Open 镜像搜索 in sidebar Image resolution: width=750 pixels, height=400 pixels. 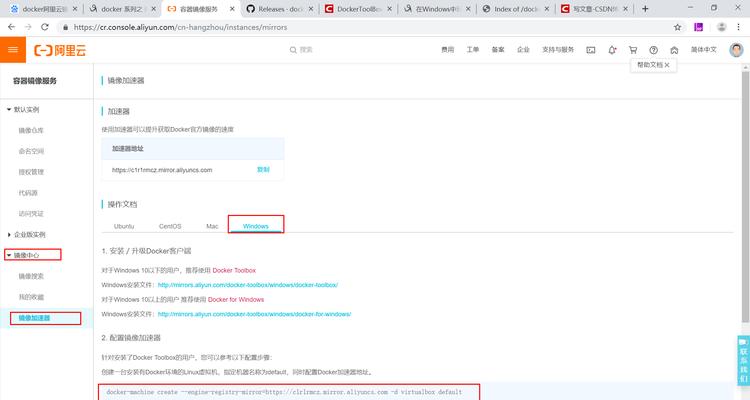(31, 276)
